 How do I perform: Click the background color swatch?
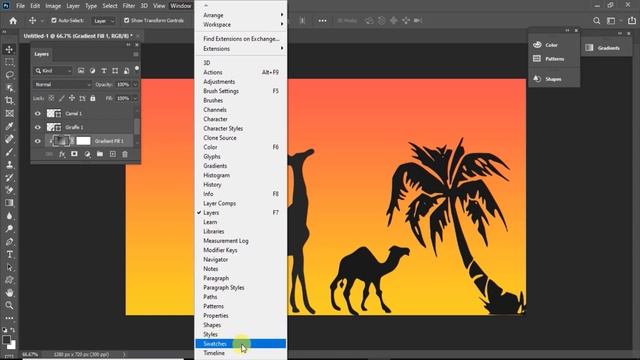(x=12, y=345)
